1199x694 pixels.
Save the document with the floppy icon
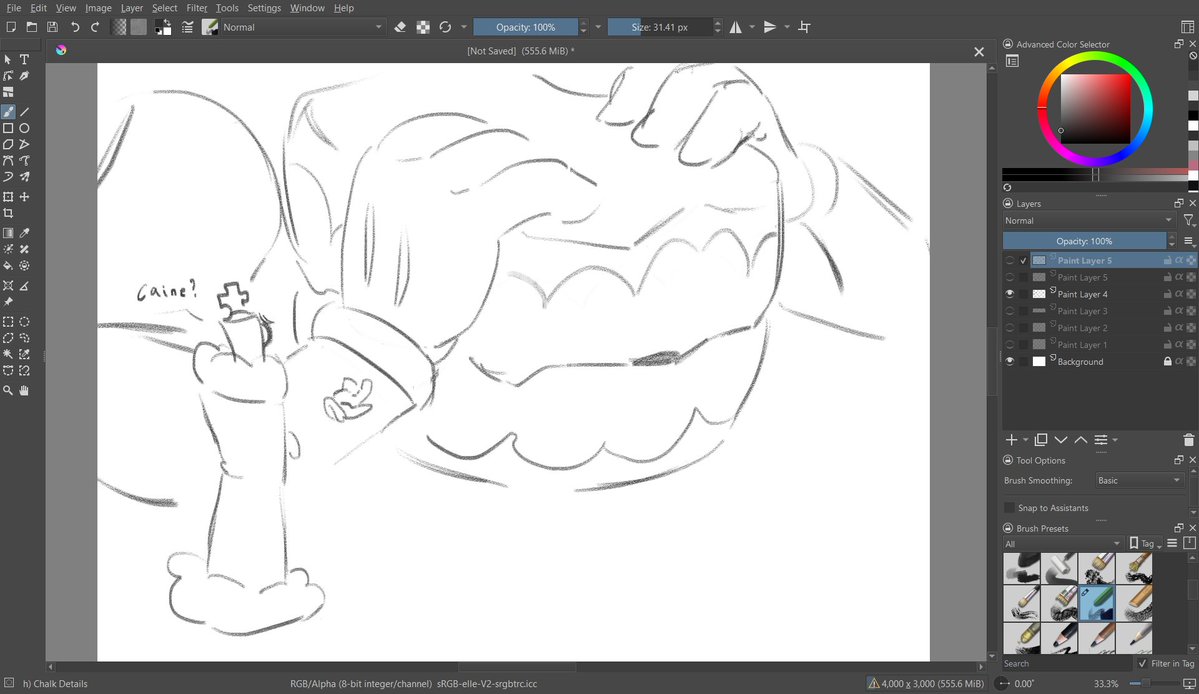pyautogui.click(x=52, y=27)
